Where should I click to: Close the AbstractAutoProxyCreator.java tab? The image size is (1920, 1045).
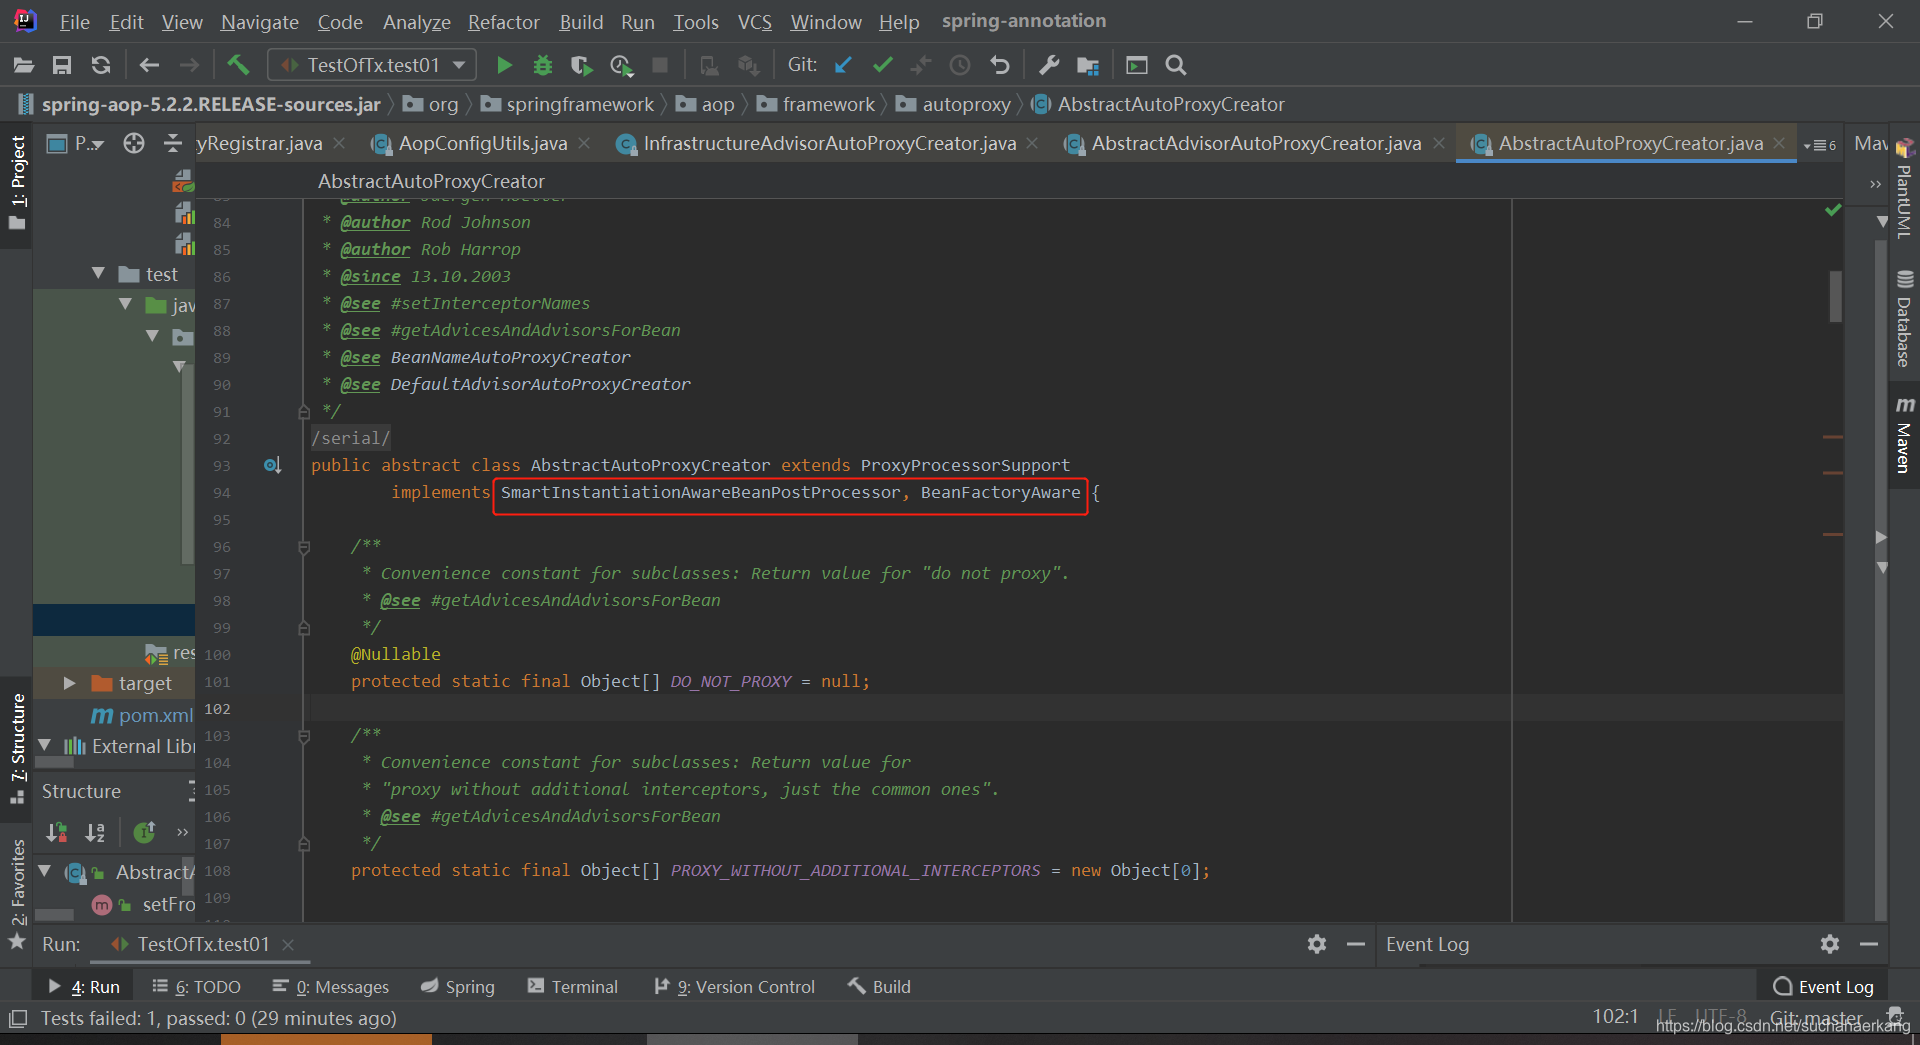click(1779, 143)
